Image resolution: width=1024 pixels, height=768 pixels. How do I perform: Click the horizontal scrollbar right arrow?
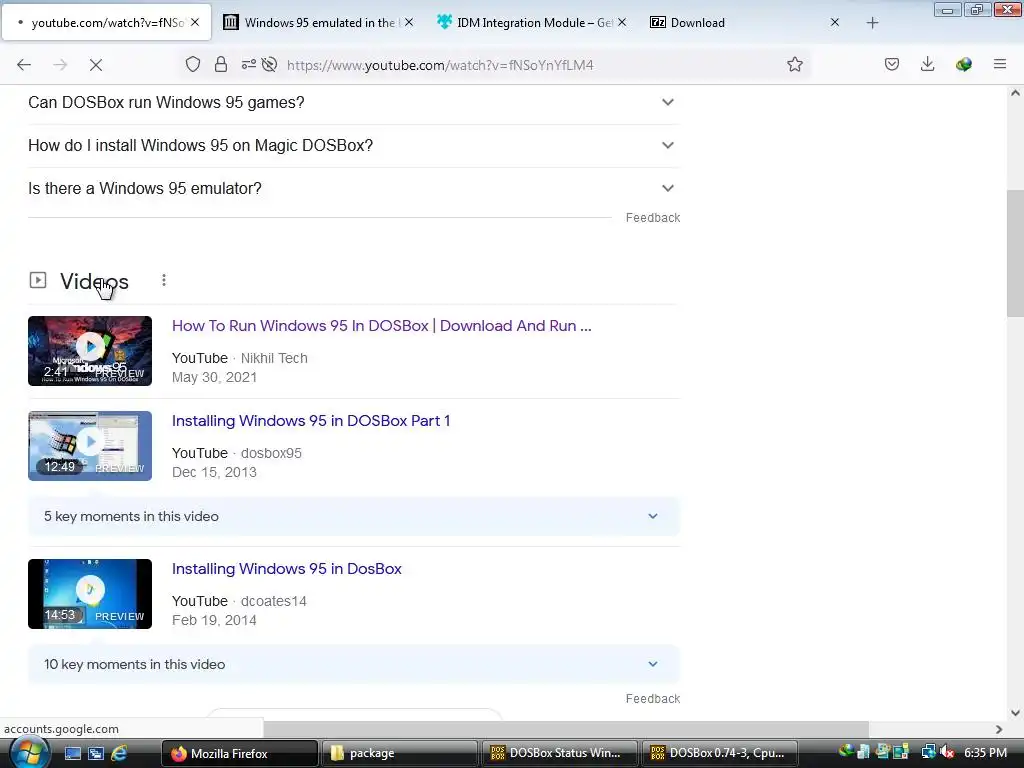coord(999,729)
